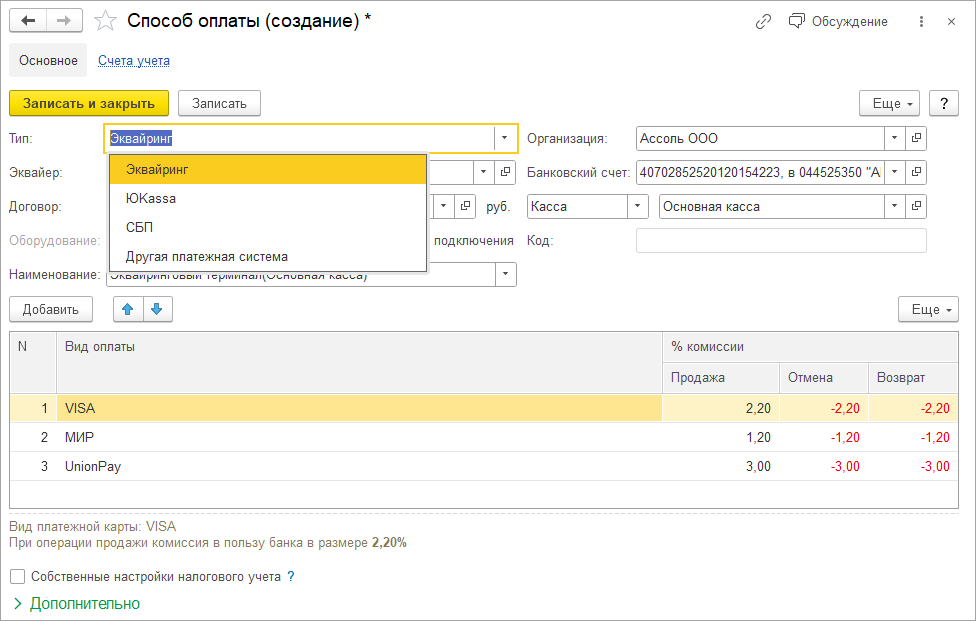This screenshot has width=976, height=621.
Task: Select ЮKassa from the type list
Action: pos(151,198)
